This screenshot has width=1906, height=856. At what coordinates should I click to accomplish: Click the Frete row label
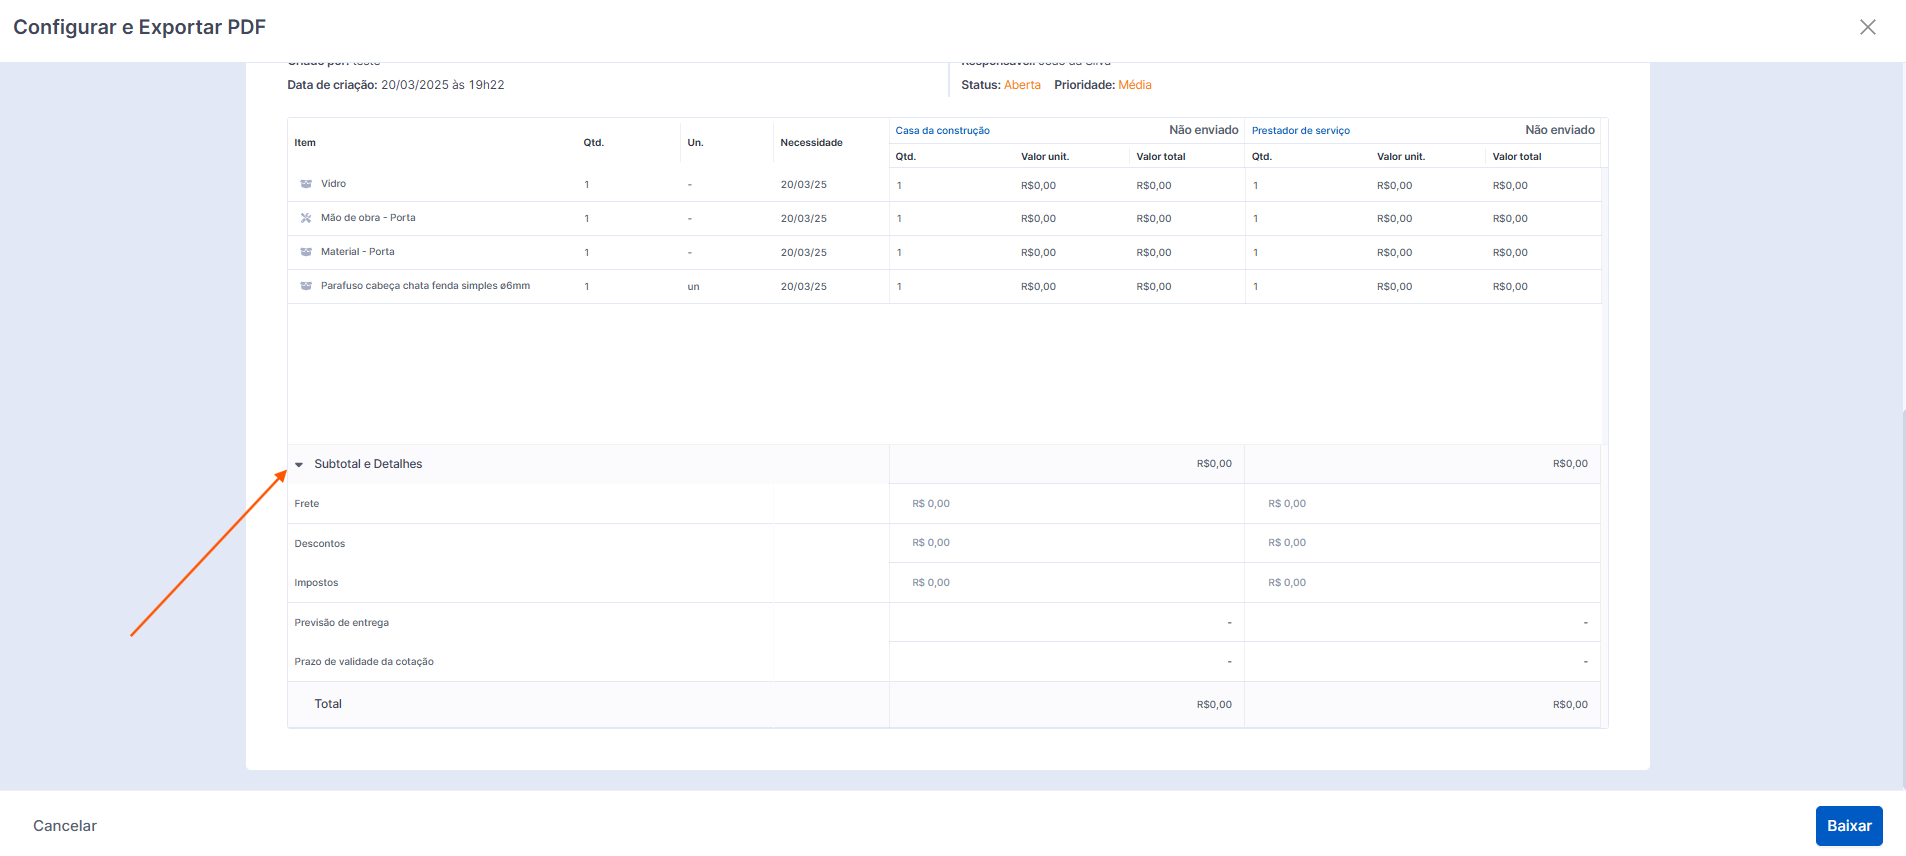pos(307,504)
